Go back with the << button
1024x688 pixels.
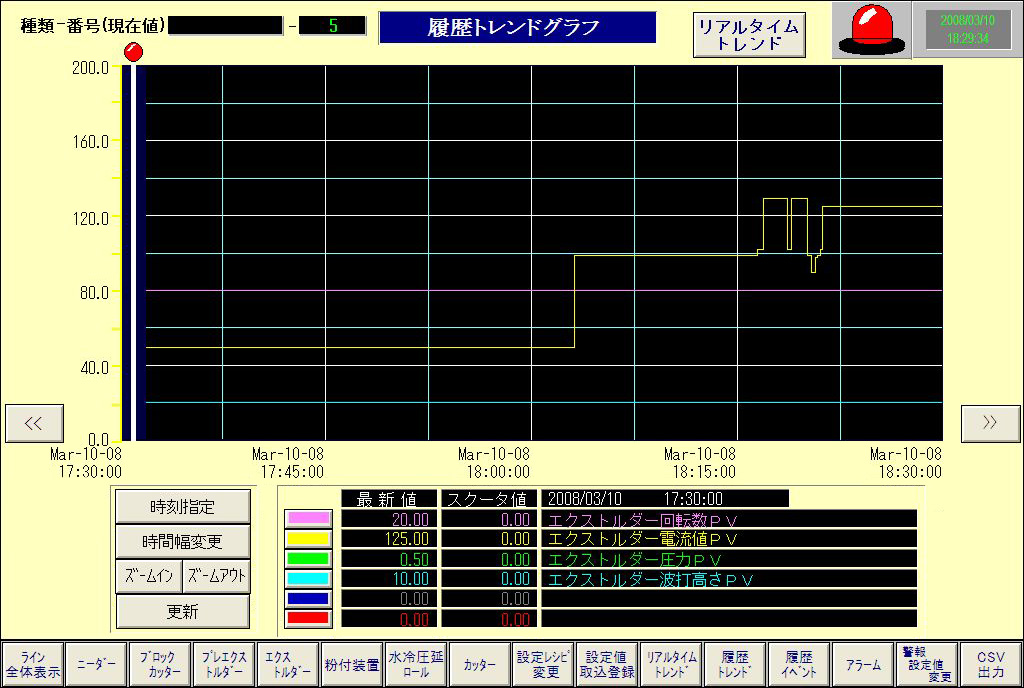(x=34, y=423)
